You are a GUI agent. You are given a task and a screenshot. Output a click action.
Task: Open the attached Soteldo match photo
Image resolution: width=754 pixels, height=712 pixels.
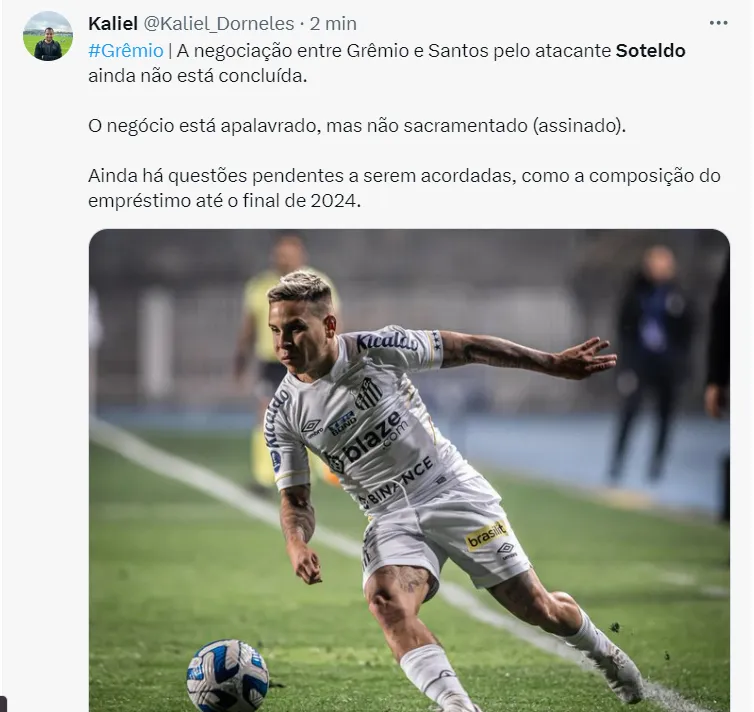tap(409, 470)
